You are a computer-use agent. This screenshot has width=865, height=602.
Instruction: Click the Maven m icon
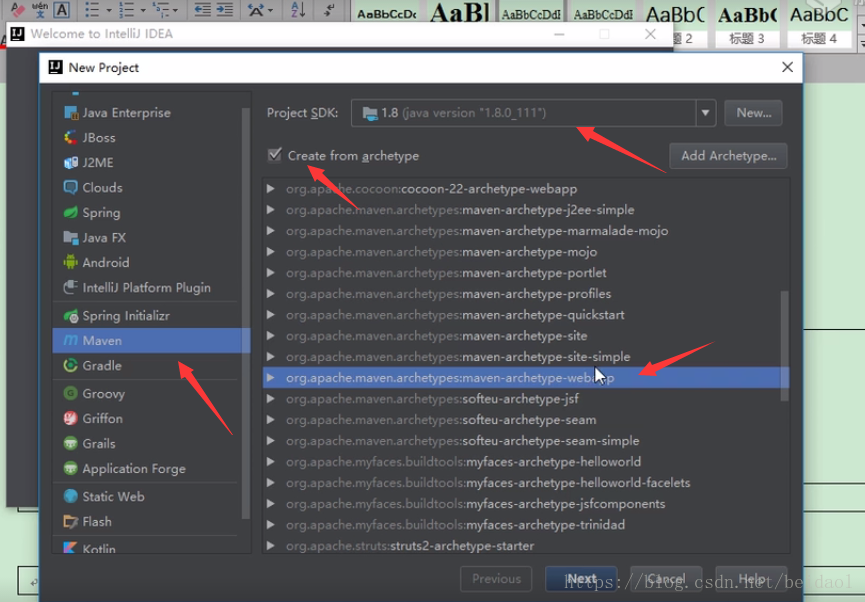(71, 340)
